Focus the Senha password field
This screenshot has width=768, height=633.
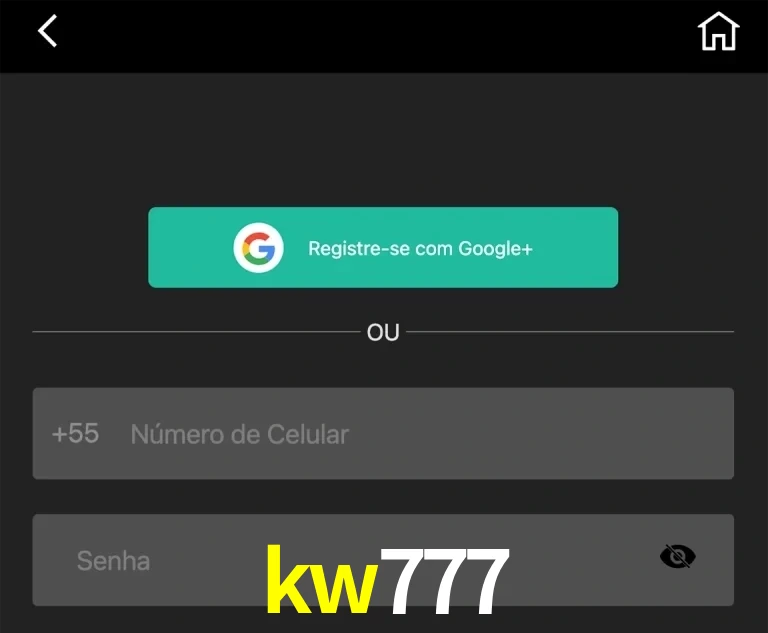pyautogui.click(x=383, y=560)
